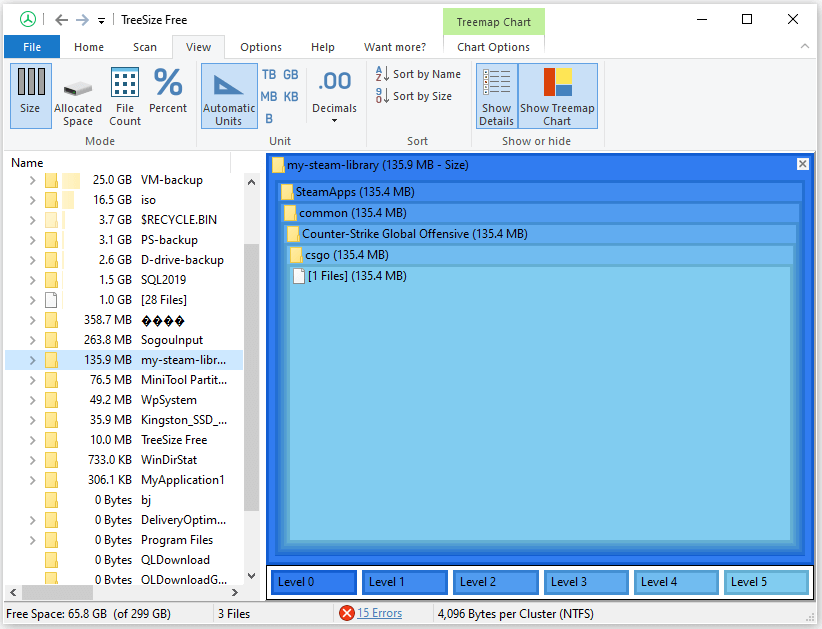Open the Decimals setting

[x=334, y=96]
